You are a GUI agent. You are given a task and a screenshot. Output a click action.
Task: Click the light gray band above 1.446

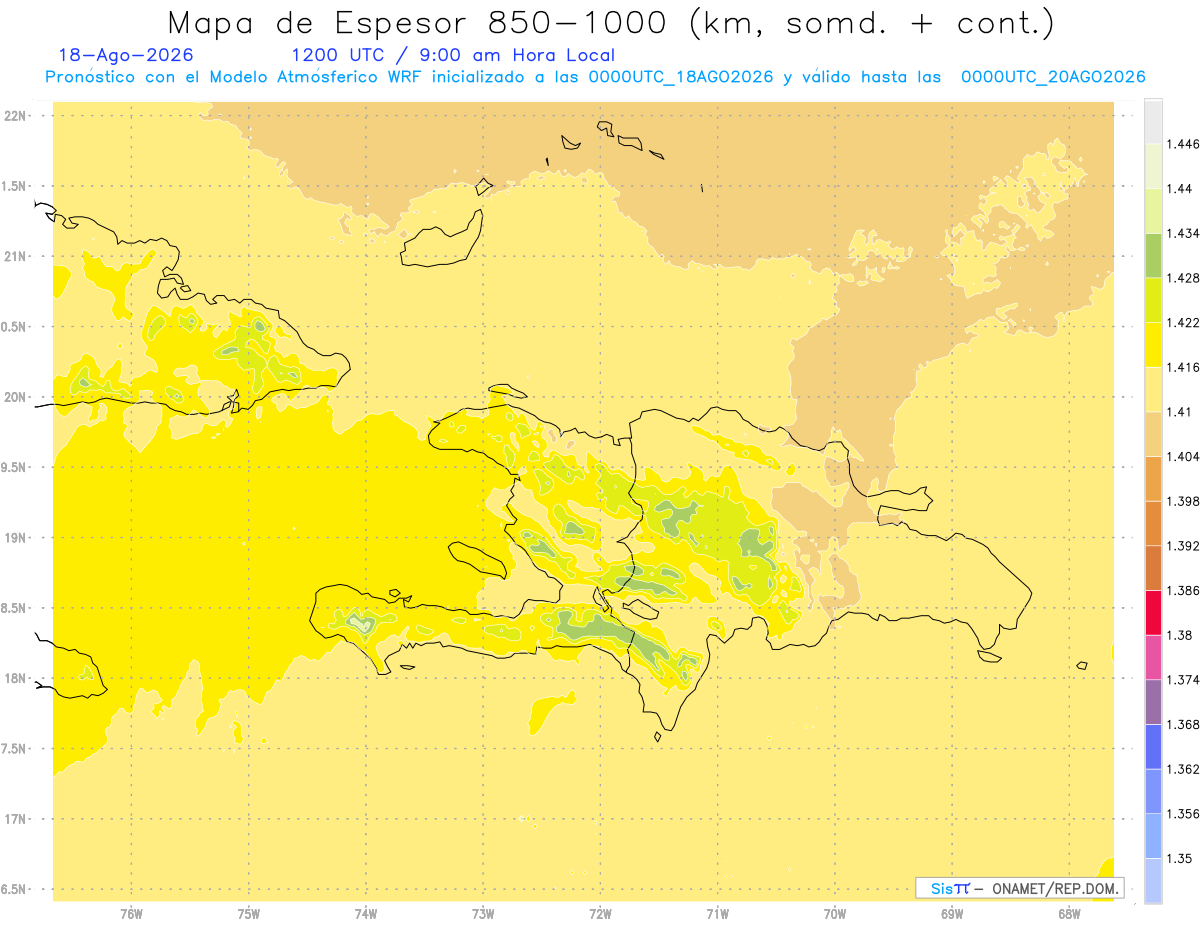pos(1153,121)
